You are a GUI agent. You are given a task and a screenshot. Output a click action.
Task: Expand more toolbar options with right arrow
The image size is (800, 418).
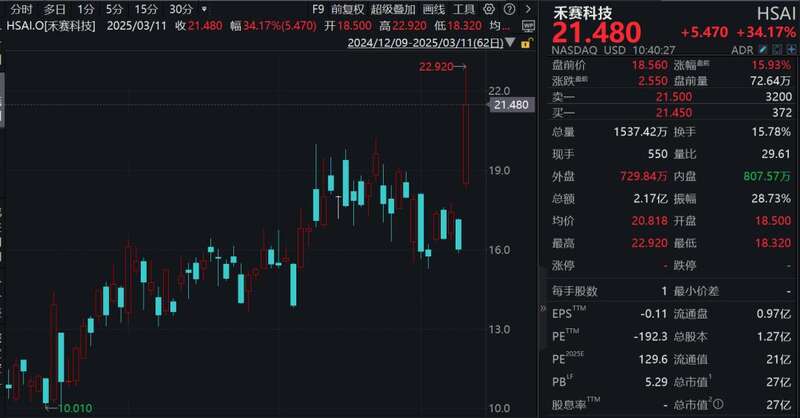point(528,9)
